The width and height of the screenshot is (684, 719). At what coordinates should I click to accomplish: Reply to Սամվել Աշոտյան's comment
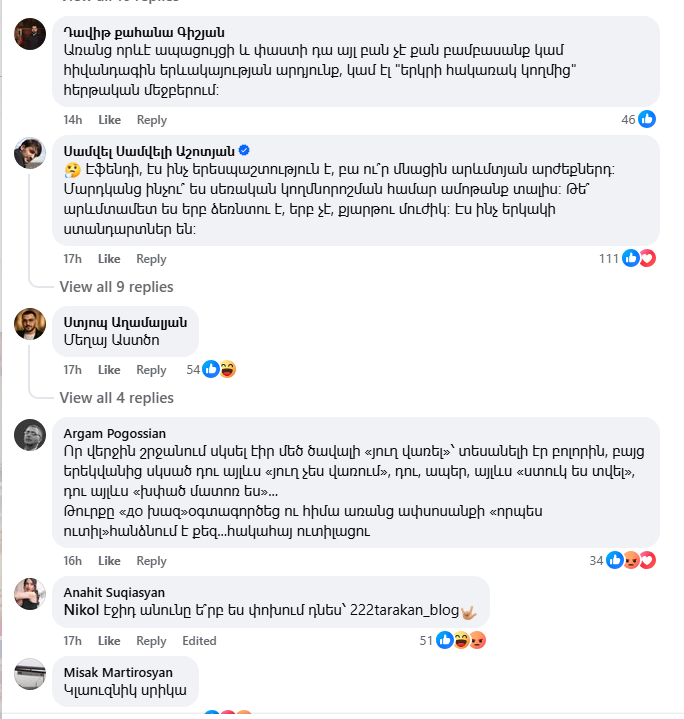(x=152, y=259)
